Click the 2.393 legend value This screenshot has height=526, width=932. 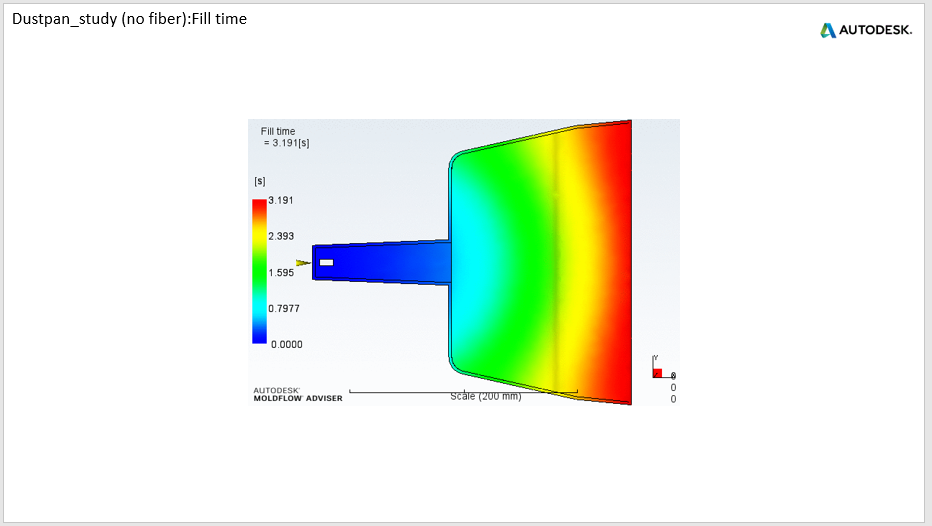point(281,237)
